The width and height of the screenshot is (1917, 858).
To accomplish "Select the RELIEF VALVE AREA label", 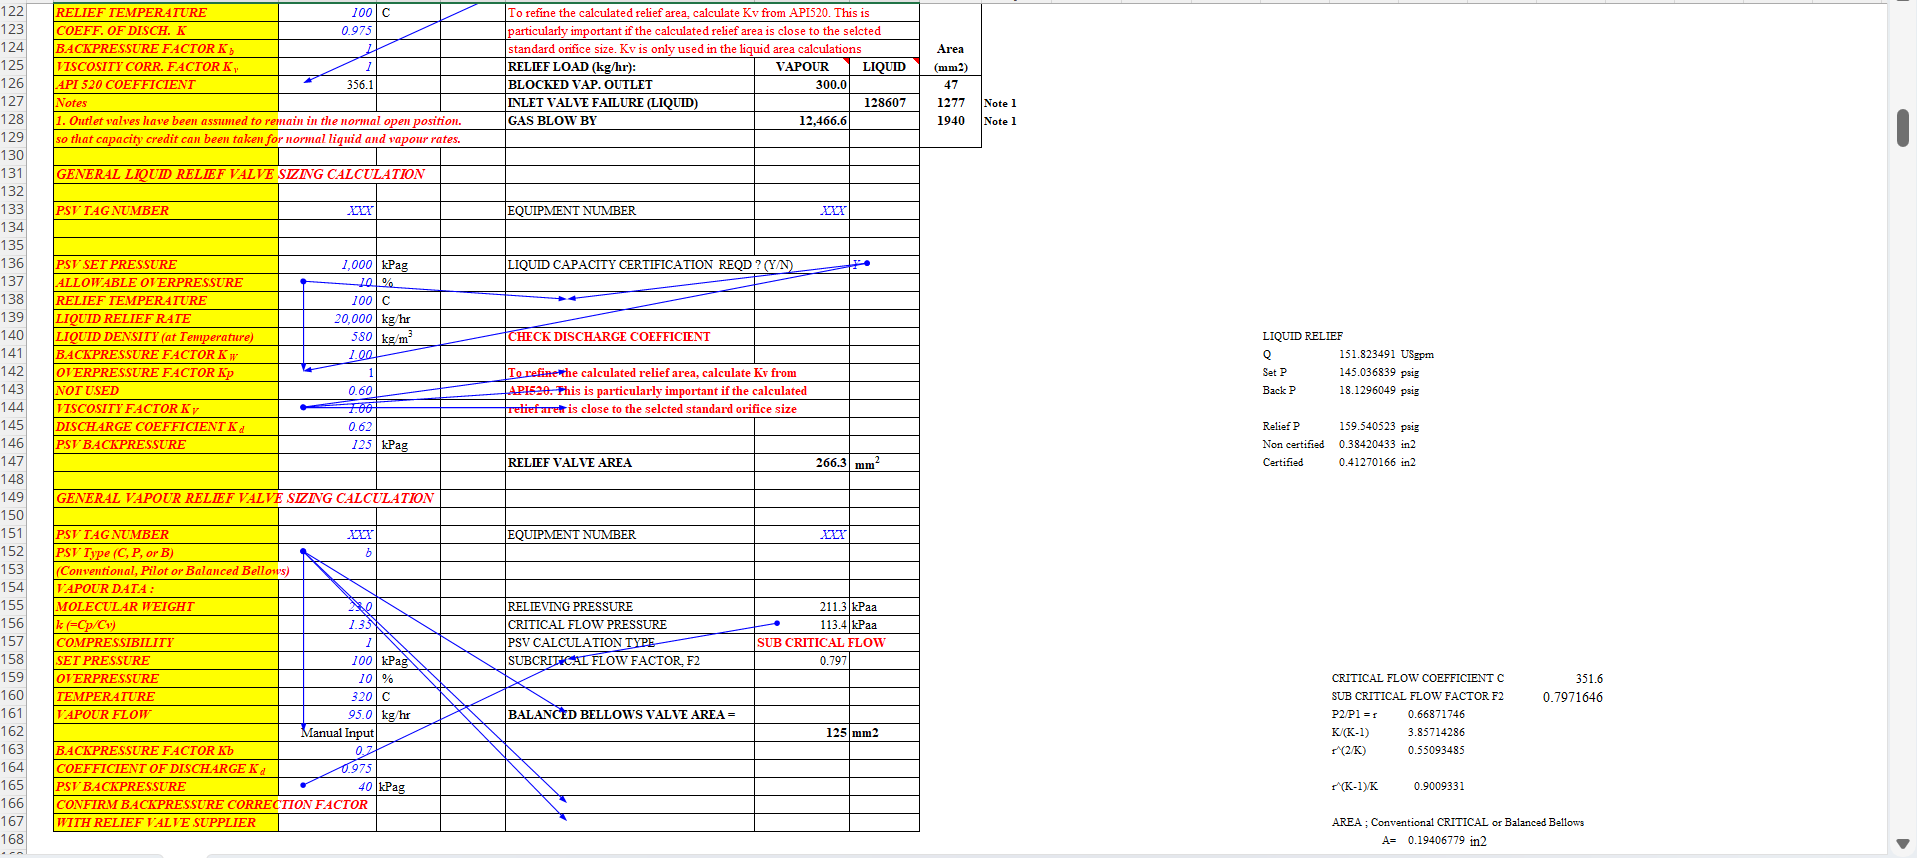I will [x=630, y=463].
